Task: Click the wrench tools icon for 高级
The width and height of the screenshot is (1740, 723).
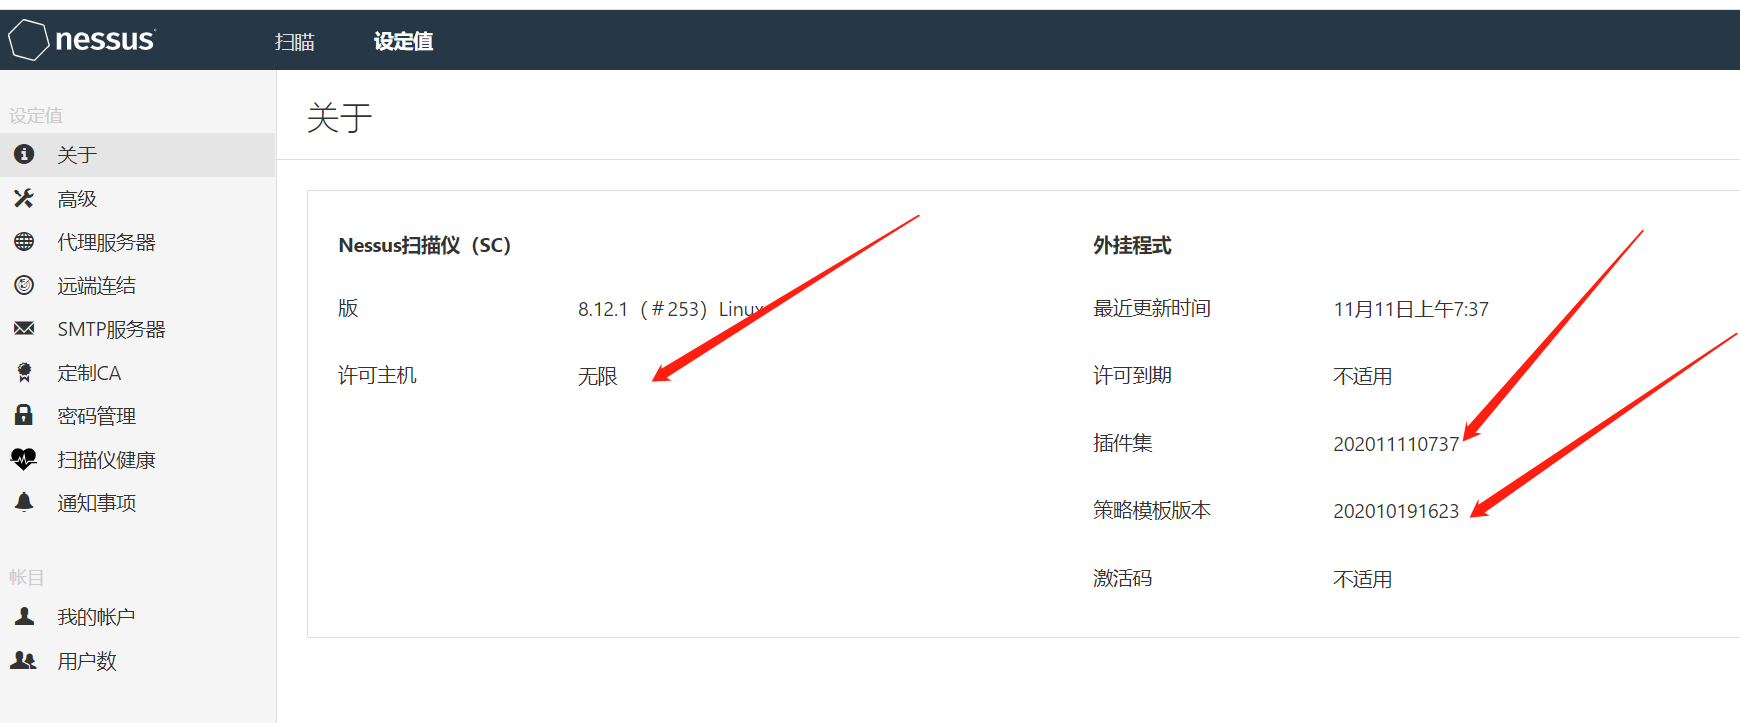Action: [24, 198]
